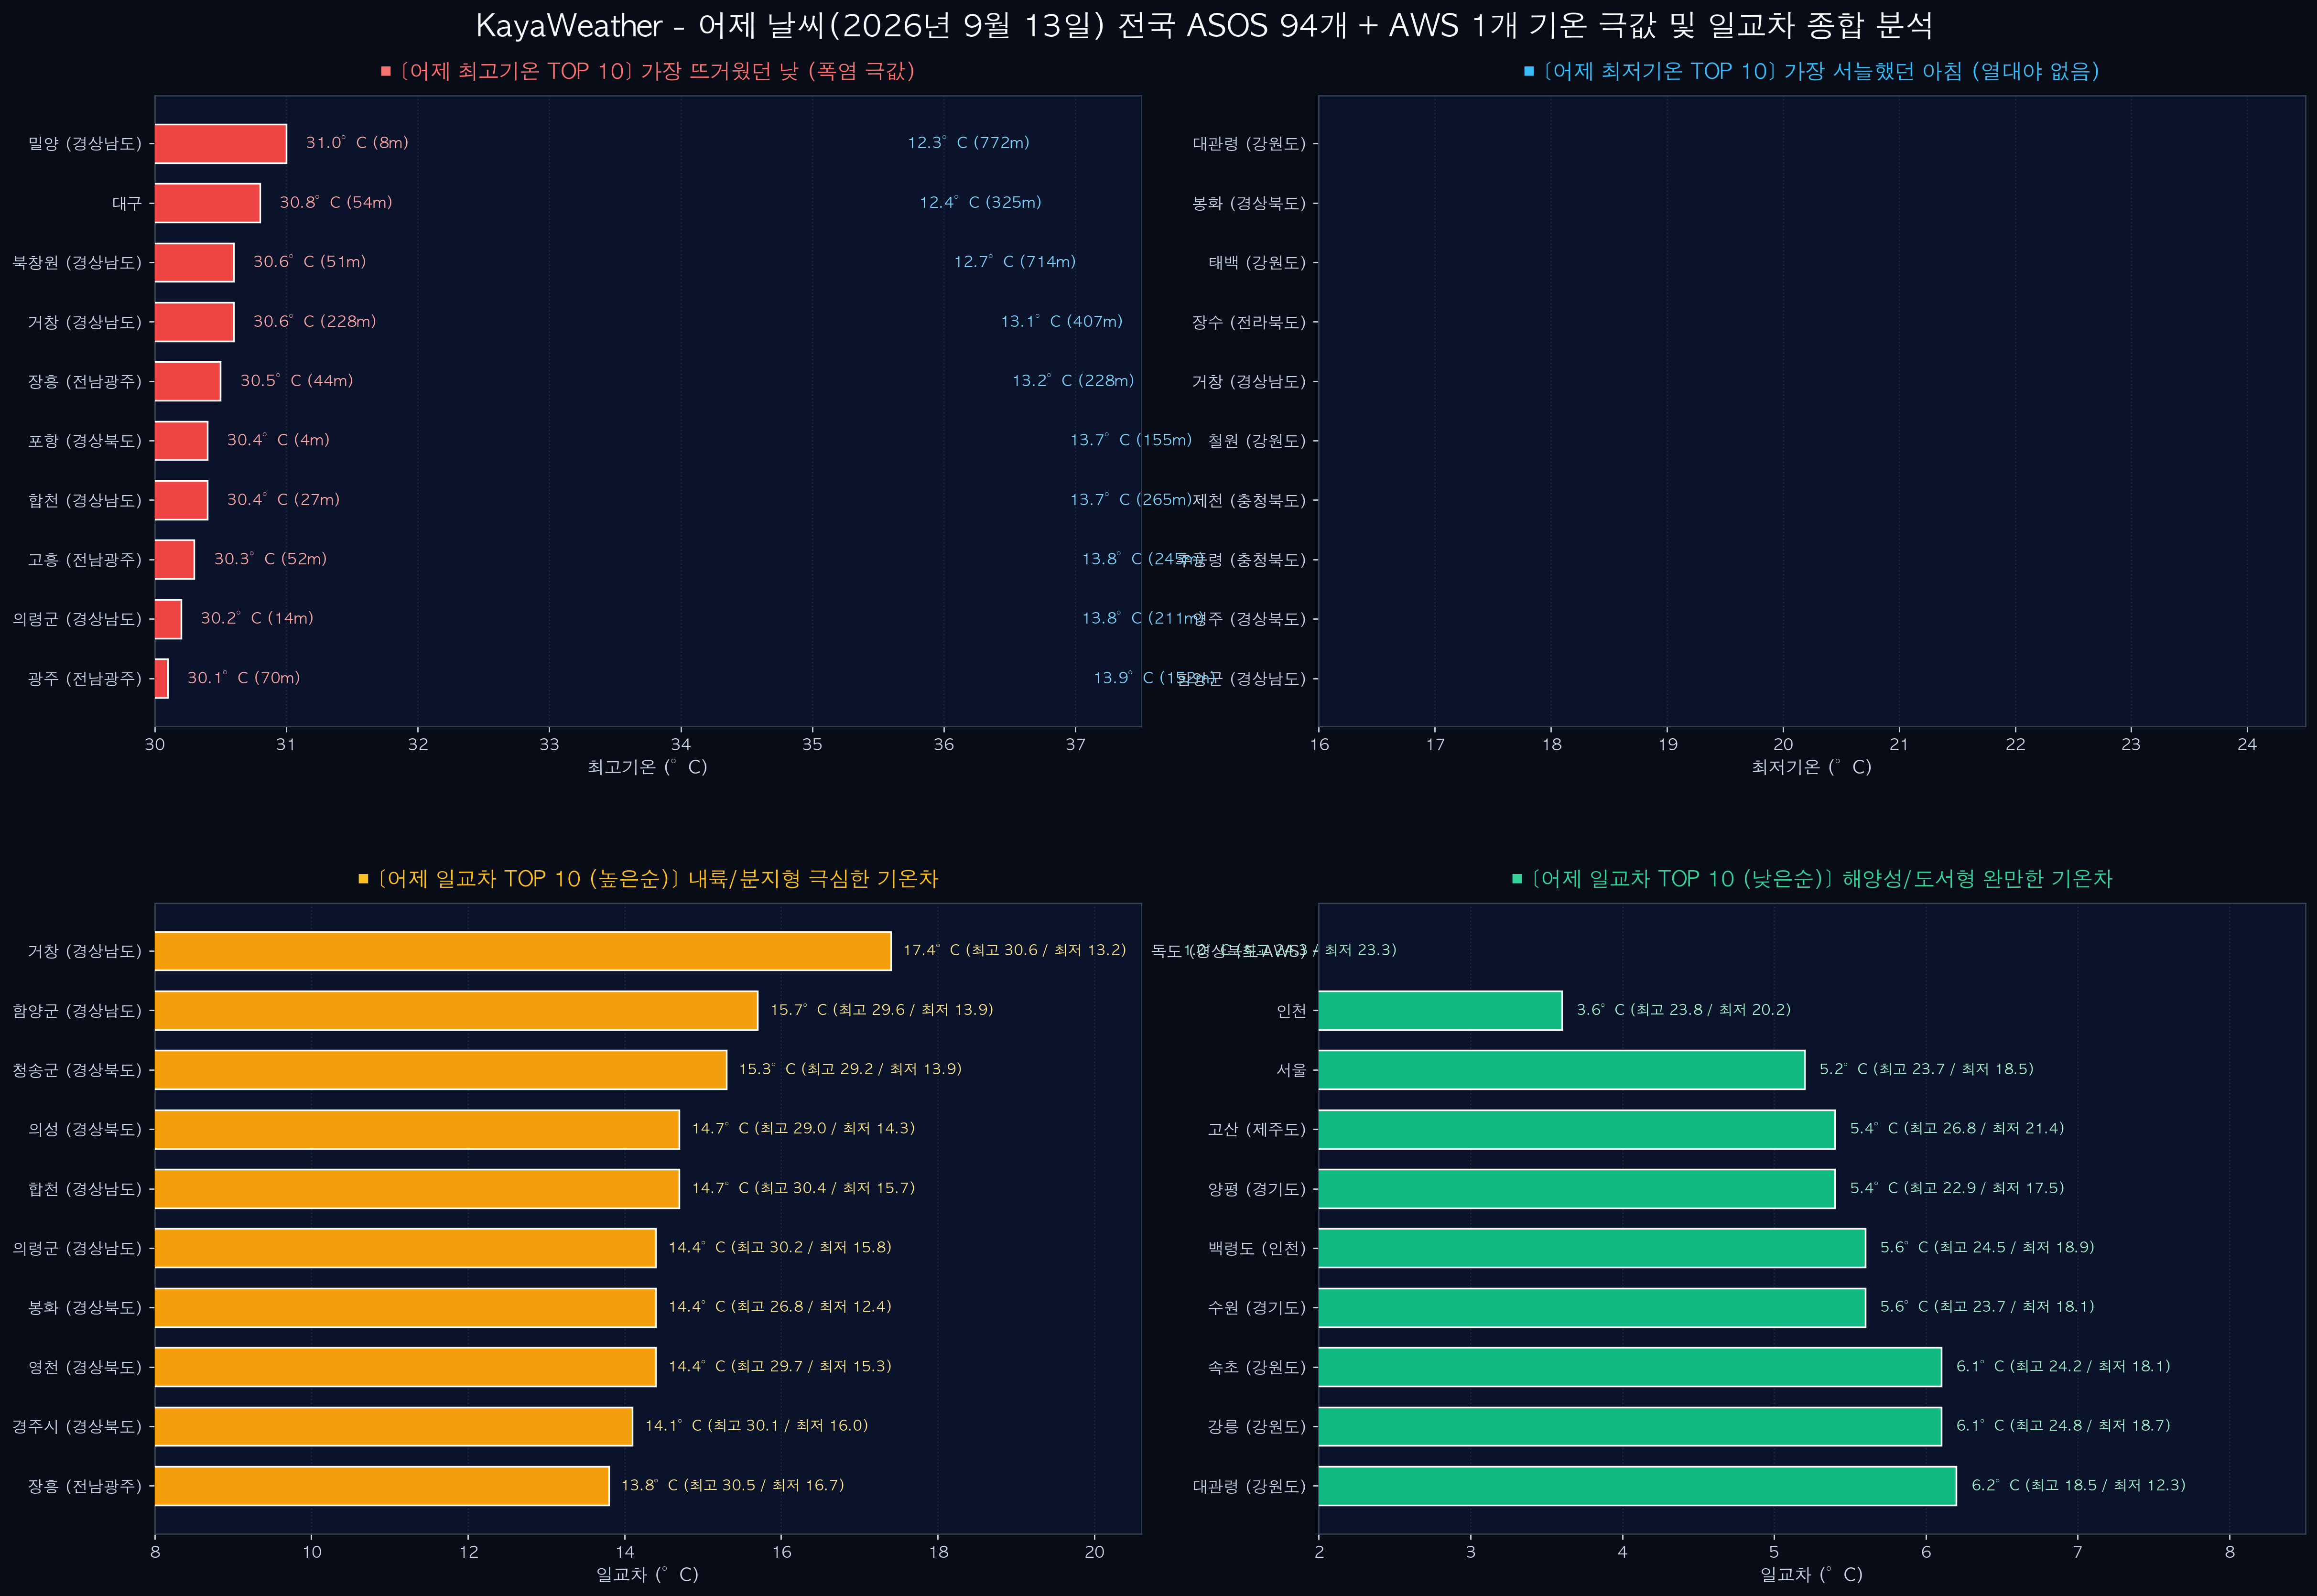Click the green bar for 속초 (강원도)
The height and width of the screenshot is (1596, 2317).
click(x=1630, y=1367)
